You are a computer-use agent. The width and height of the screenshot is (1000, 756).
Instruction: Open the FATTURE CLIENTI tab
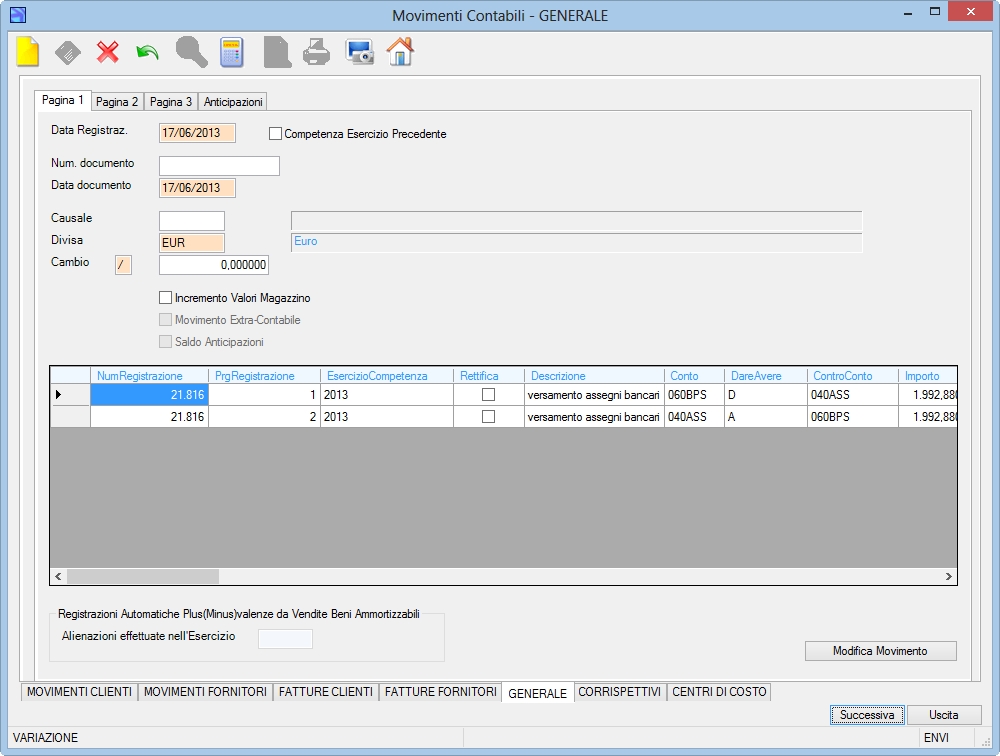pos(326,692)
